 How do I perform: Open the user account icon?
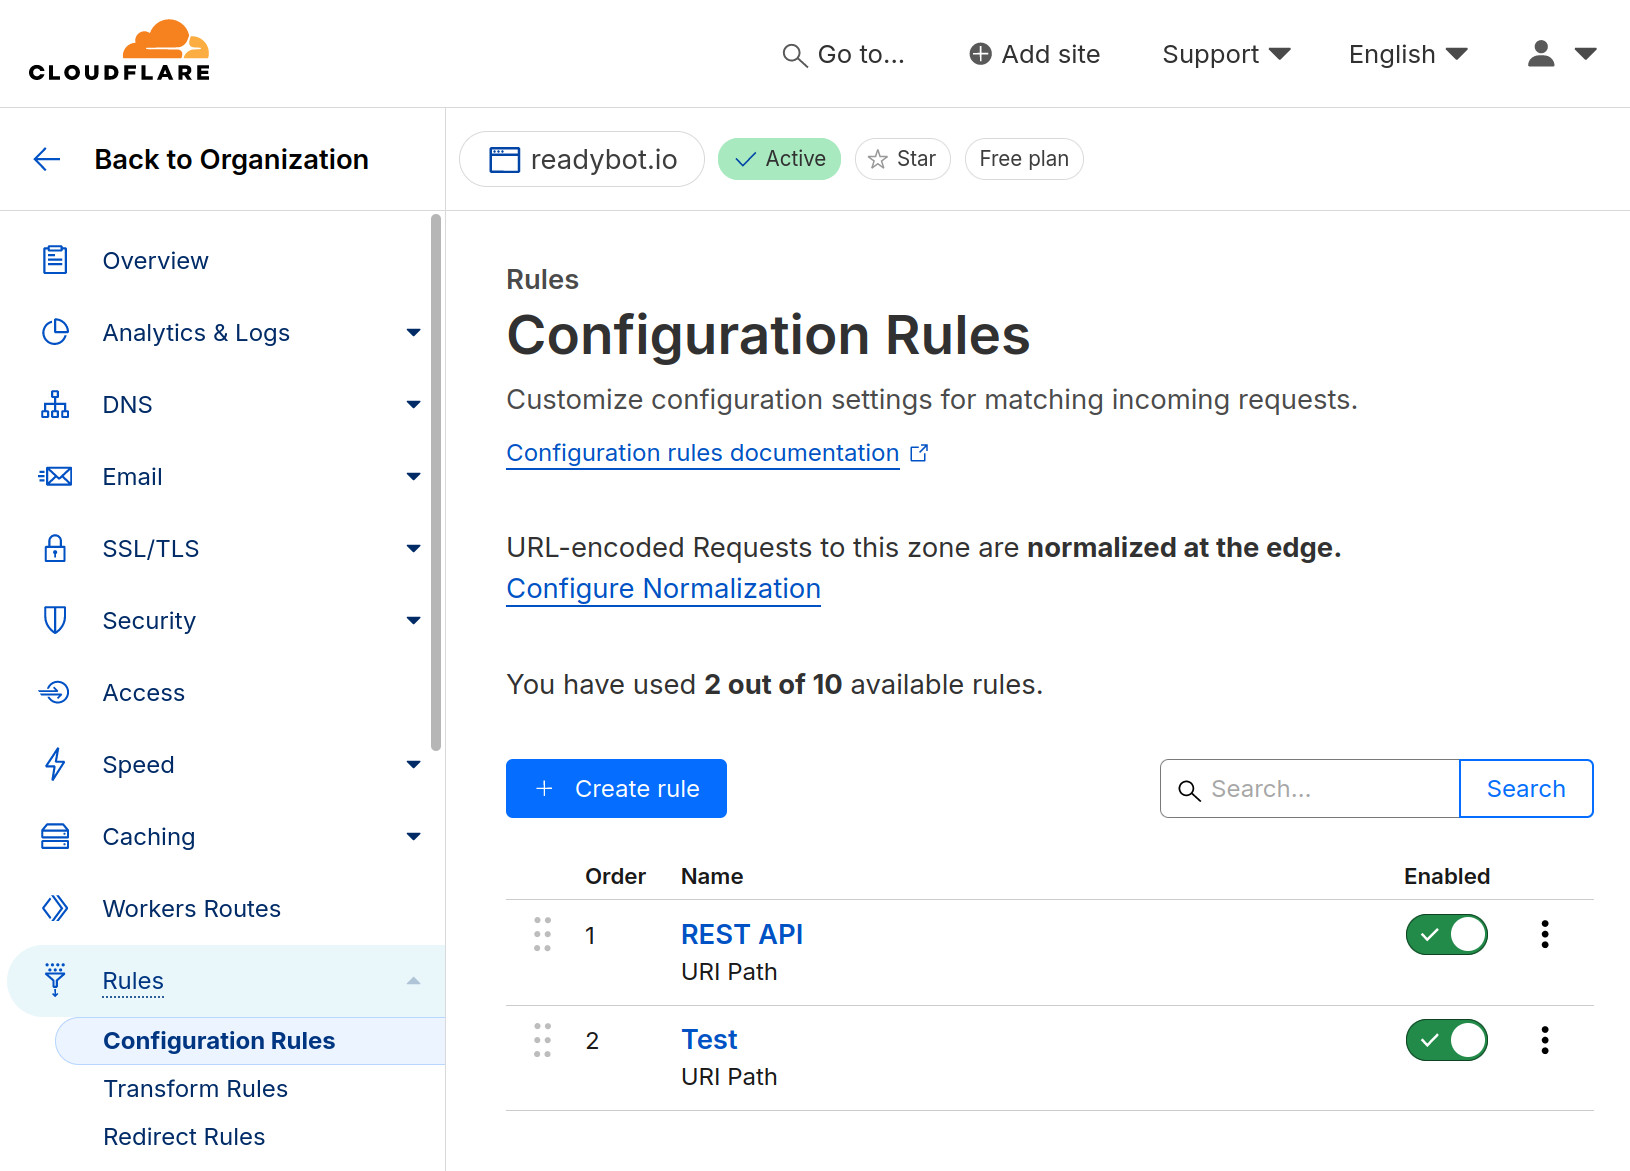pos(1541,54)
